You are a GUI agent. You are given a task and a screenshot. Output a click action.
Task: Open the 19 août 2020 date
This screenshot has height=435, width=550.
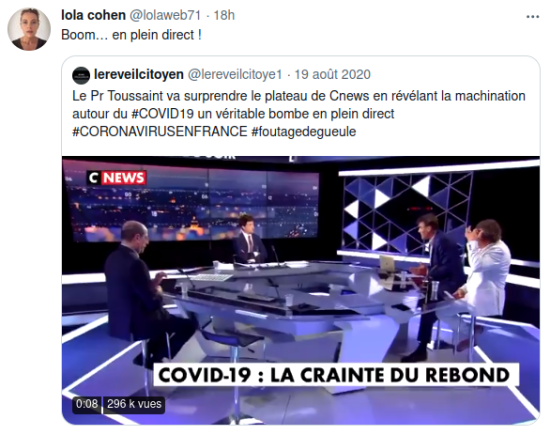[332, 74]
